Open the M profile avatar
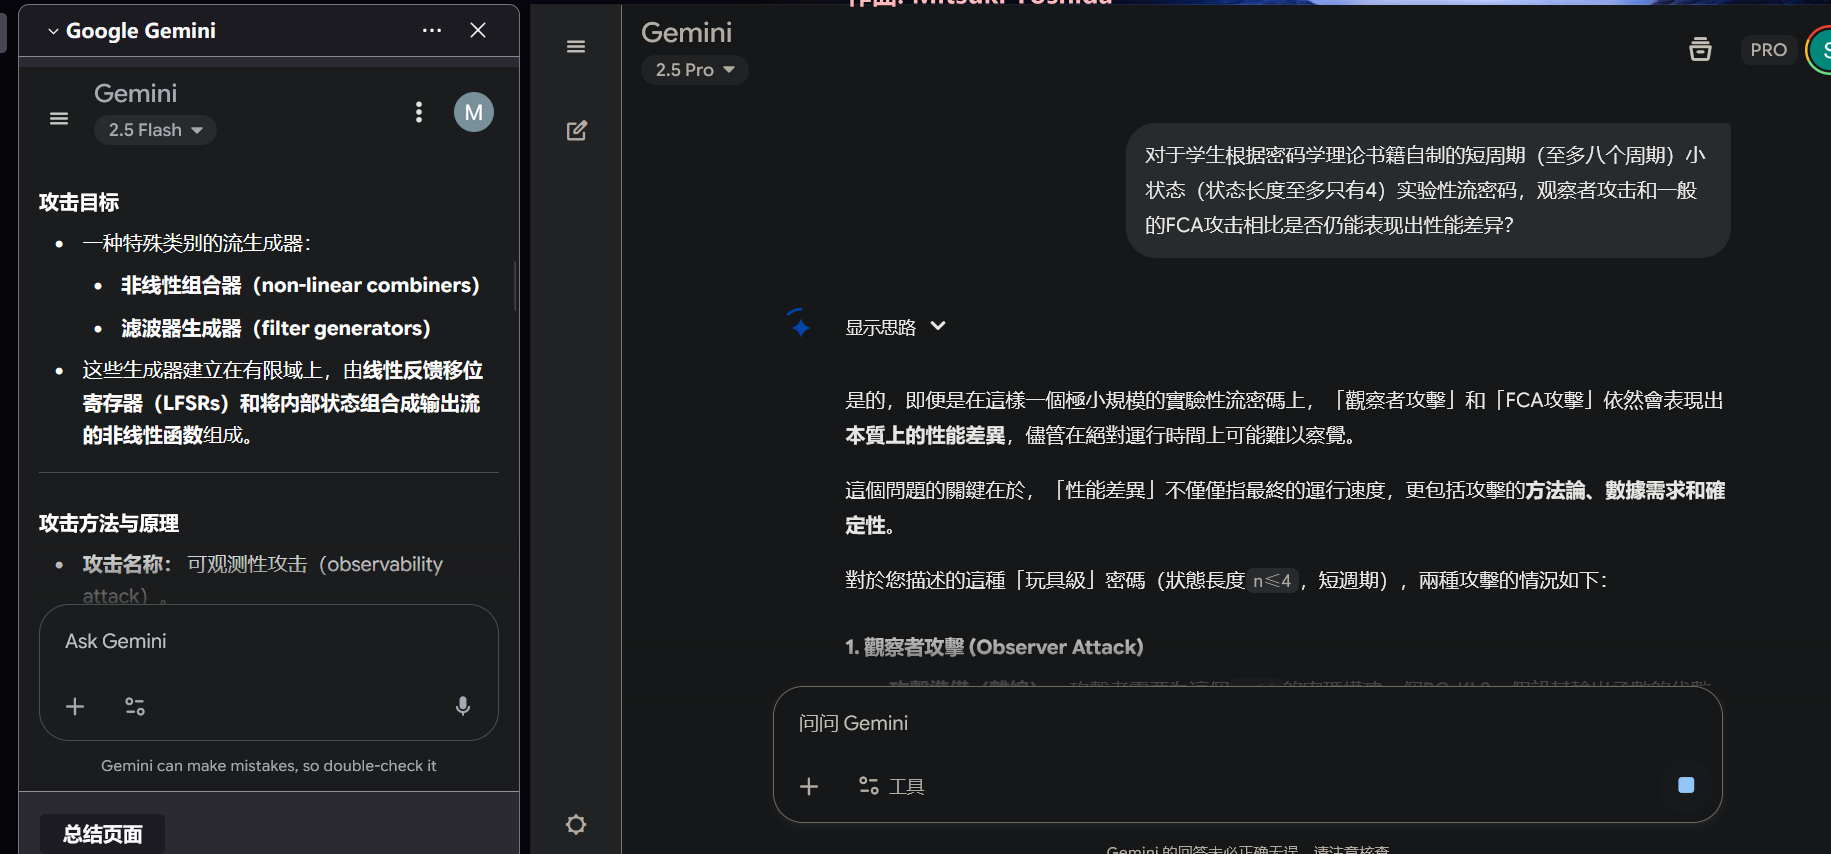Viewport: 1831px width, 854px height. (474, 112)
